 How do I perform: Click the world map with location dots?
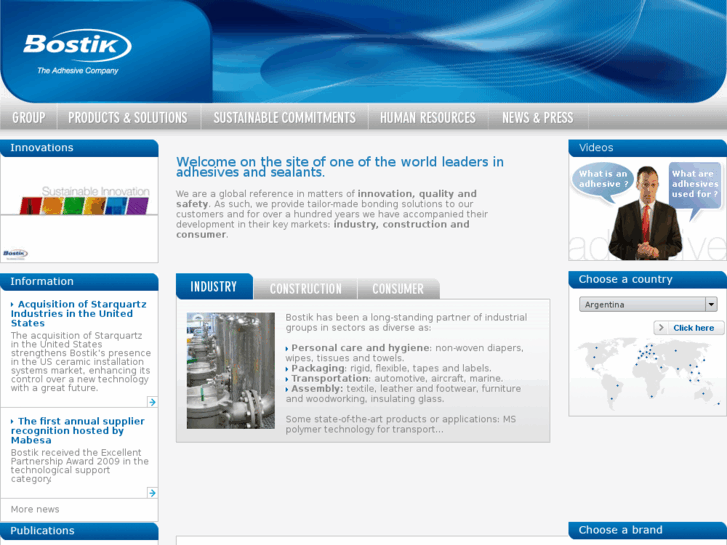pyautogui.click(x=647, y=375)
